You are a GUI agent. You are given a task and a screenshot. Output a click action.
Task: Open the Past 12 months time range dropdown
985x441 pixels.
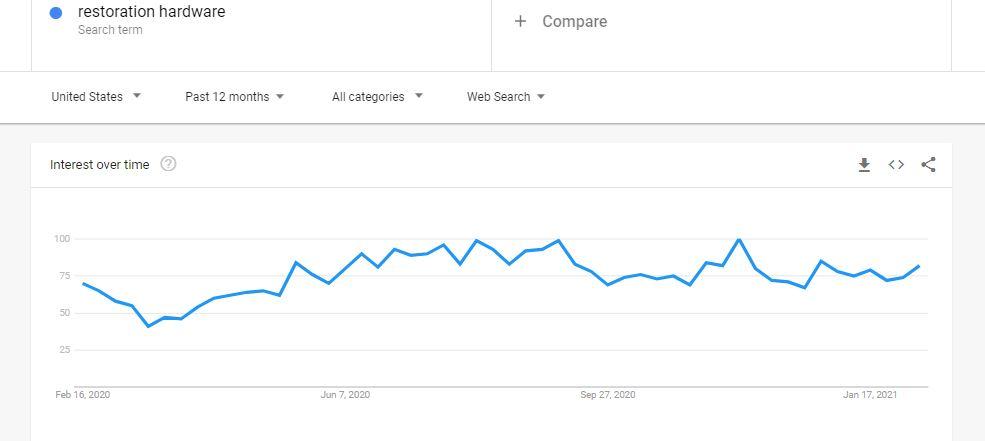(235, 97)
